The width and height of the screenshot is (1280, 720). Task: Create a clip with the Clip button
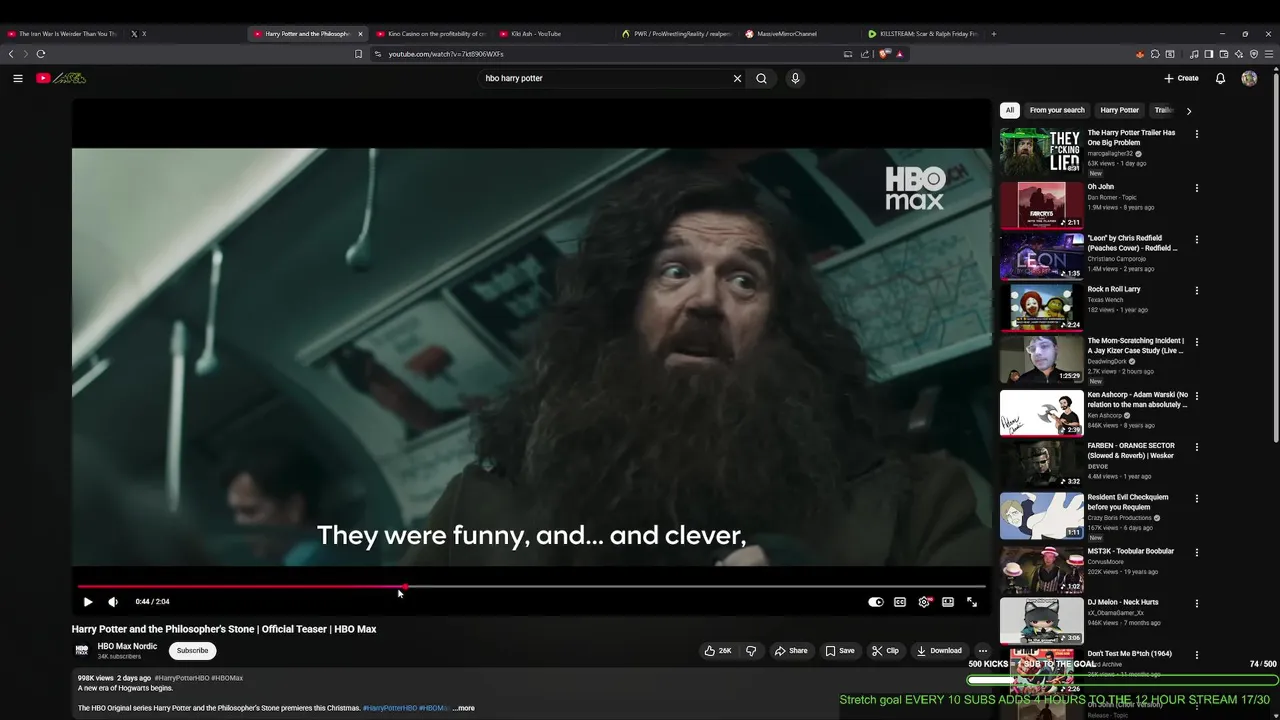point(885,651)
